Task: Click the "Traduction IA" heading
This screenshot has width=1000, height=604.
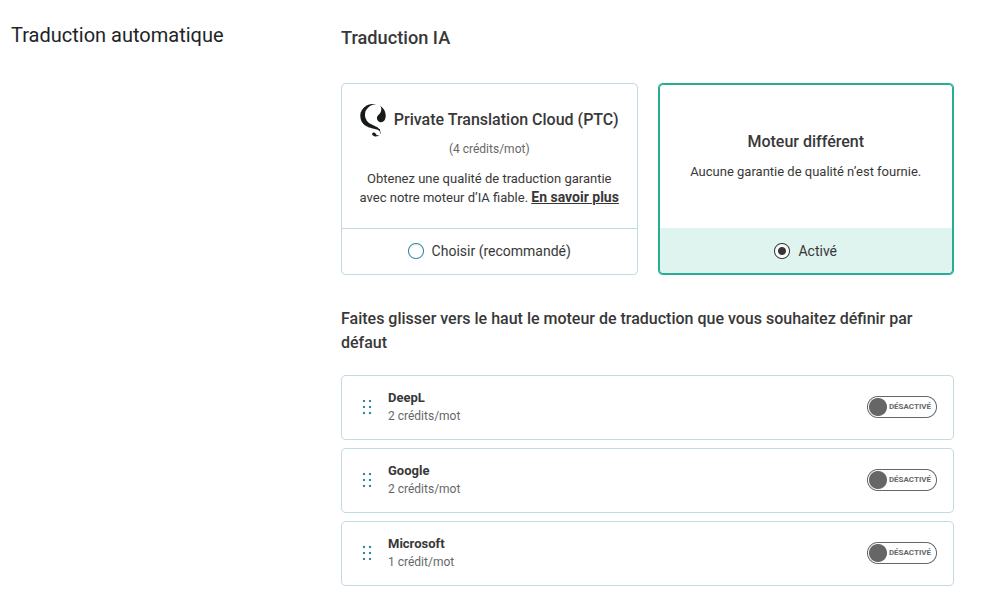Action: pyautogui.click(x=395, y=38)
